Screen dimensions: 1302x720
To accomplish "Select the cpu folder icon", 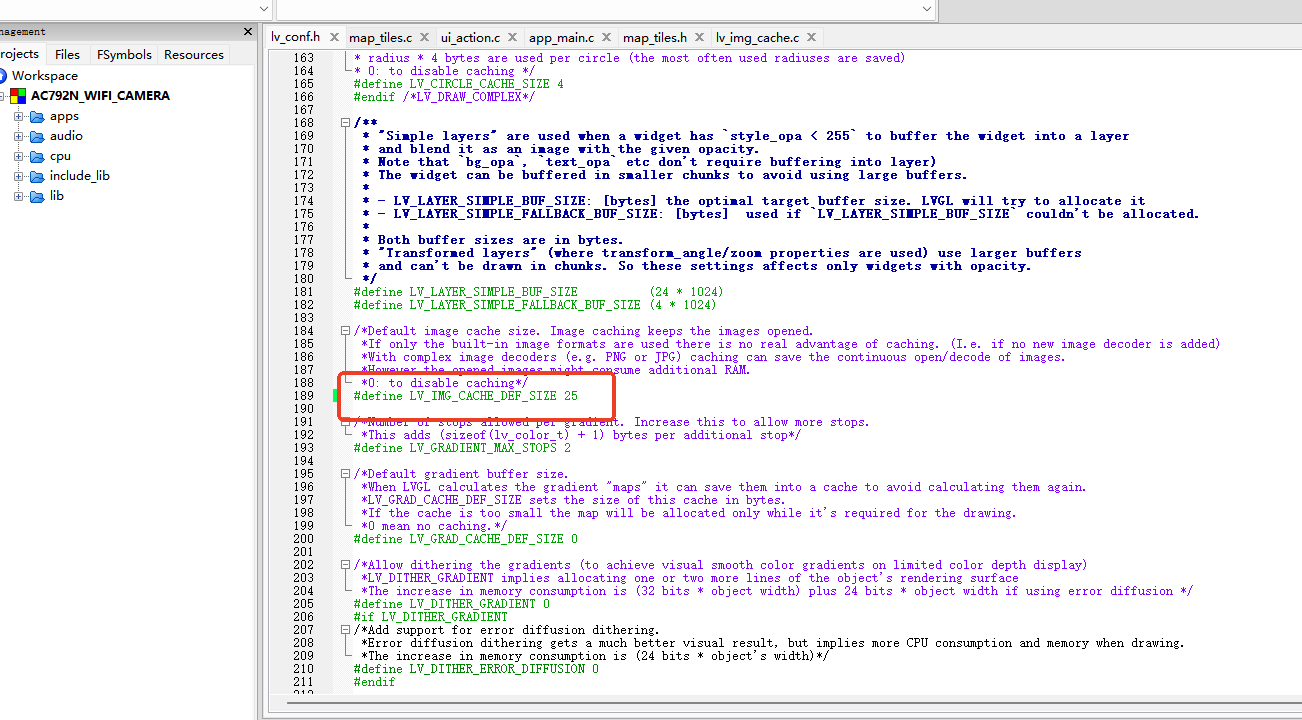I will [37, 156].
